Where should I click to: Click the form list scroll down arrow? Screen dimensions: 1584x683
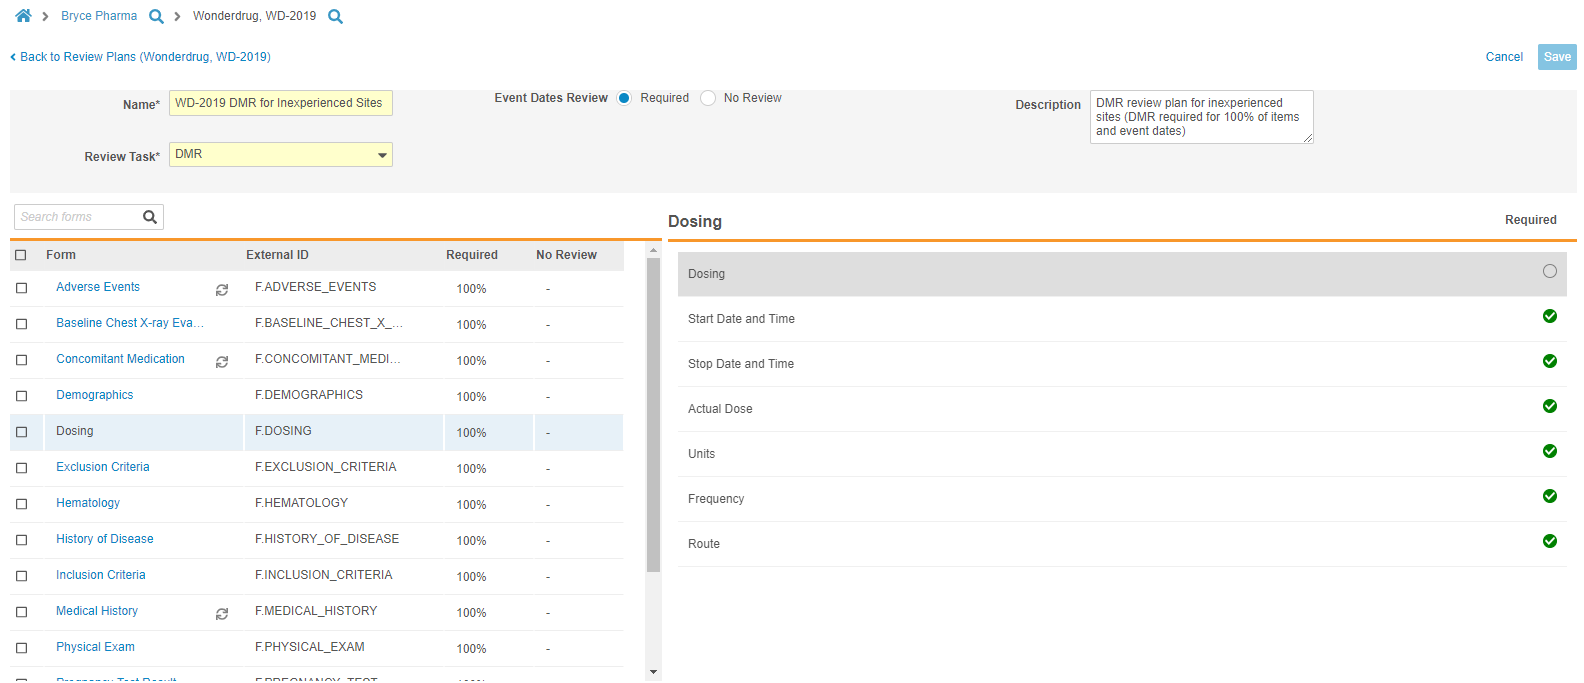(x=653, y=672)
